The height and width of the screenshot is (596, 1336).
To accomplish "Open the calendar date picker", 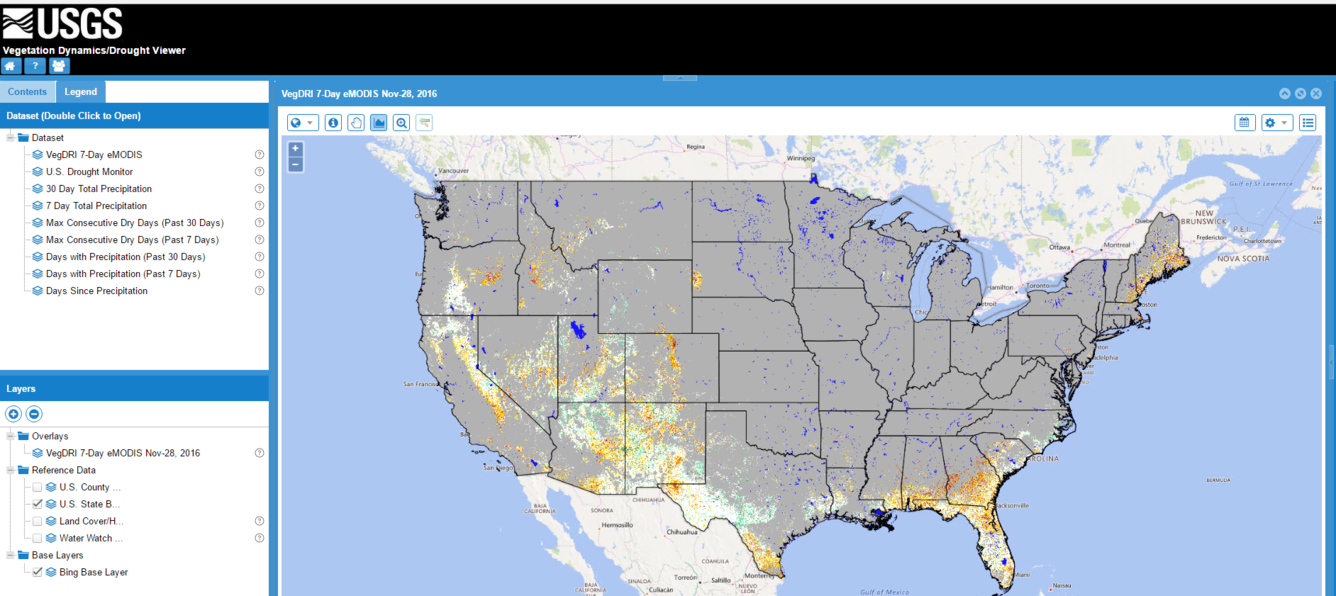I will pos(1244,122).
